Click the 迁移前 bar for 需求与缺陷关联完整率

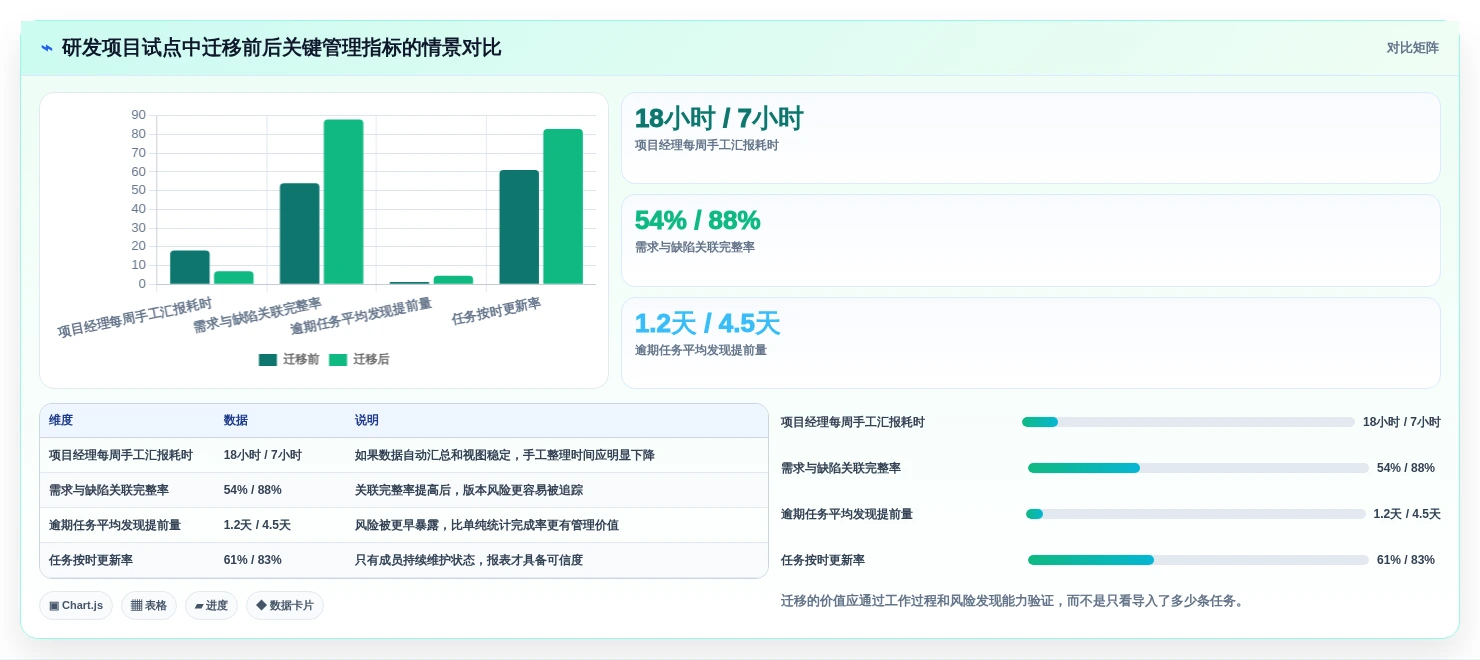point(300,234)
